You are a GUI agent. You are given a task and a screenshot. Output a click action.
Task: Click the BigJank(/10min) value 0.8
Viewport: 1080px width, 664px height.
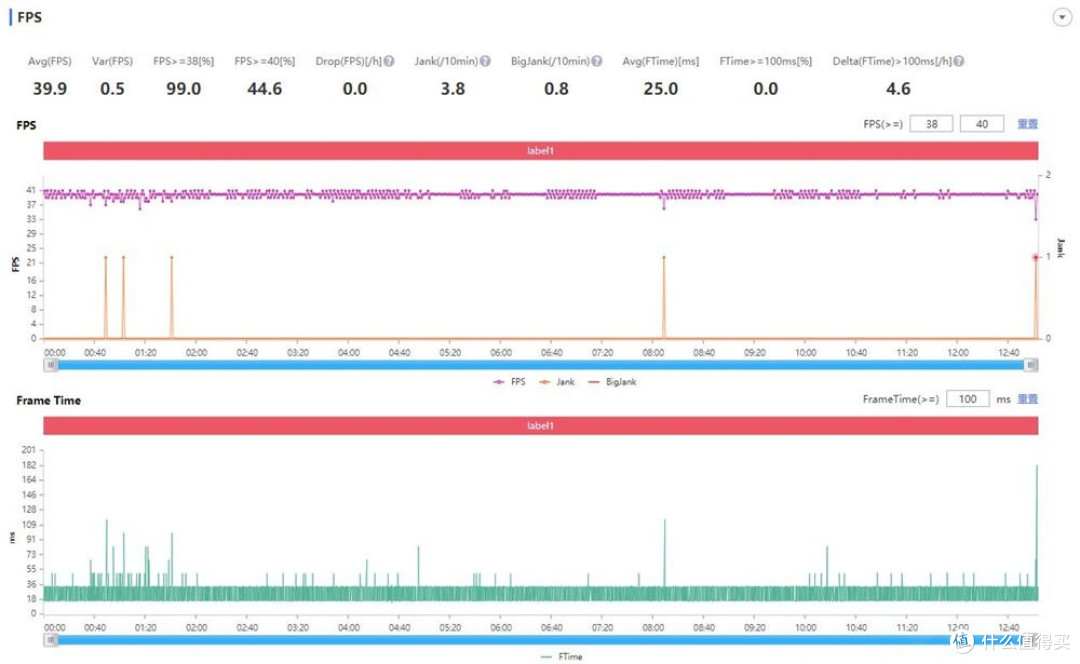point(556,89)
